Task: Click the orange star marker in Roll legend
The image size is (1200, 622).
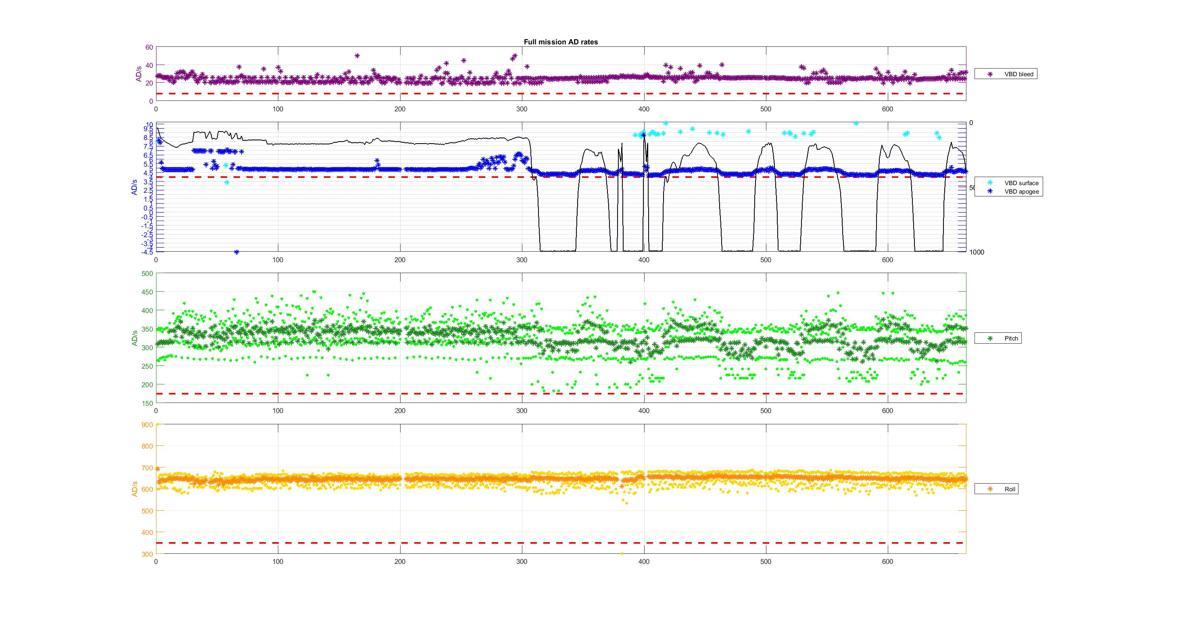Action: (x=991, y=489)
